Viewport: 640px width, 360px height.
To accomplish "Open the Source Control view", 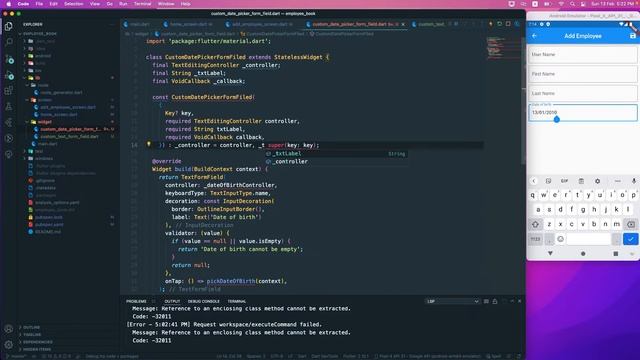I will click(x=9, y=59).
